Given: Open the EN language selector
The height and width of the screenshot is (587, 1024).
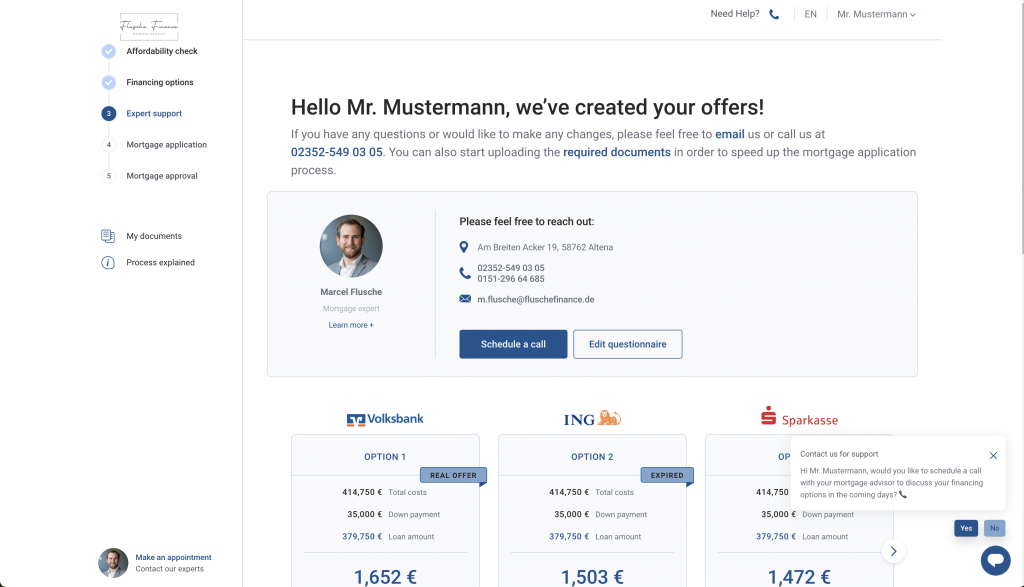Looking at the screenshot, I should point(809,14).
